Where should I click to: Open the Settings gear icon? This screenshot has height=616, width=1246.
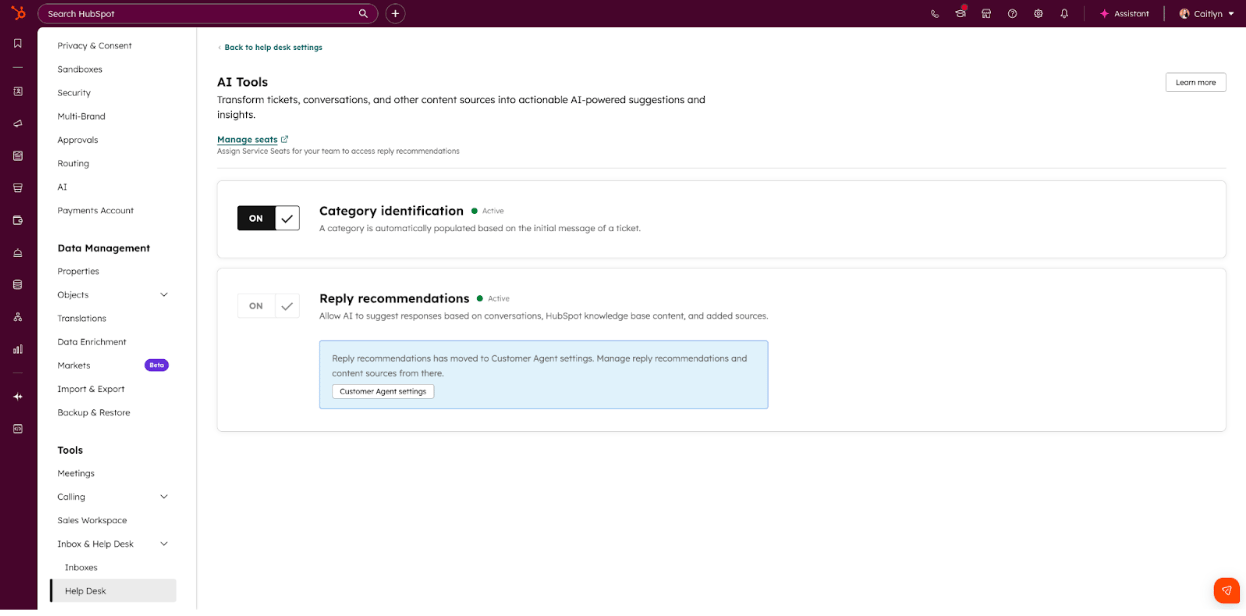click(1038, 14)
